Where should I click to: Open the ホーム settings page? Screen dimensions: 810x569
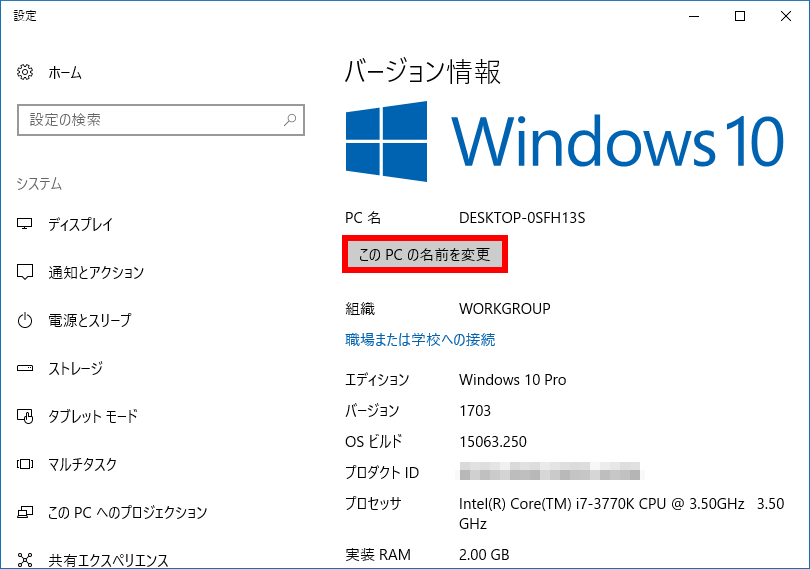(x=65, y=72)
